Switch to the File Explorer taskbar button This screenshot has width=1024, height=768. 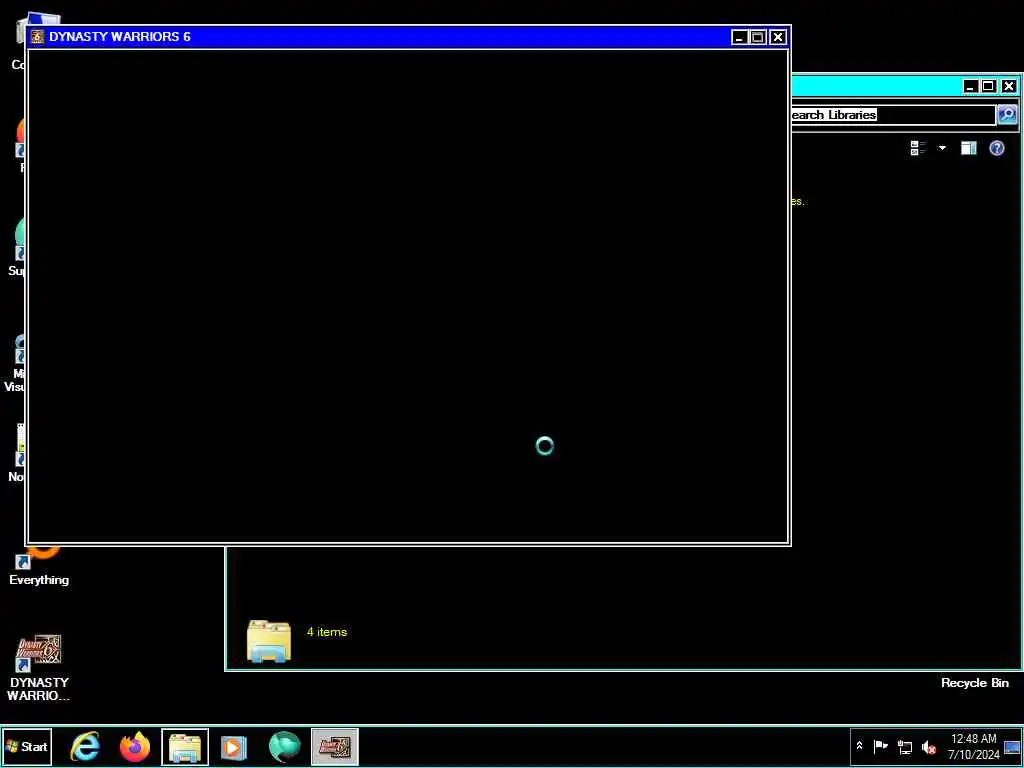click(x=185, y=746)
